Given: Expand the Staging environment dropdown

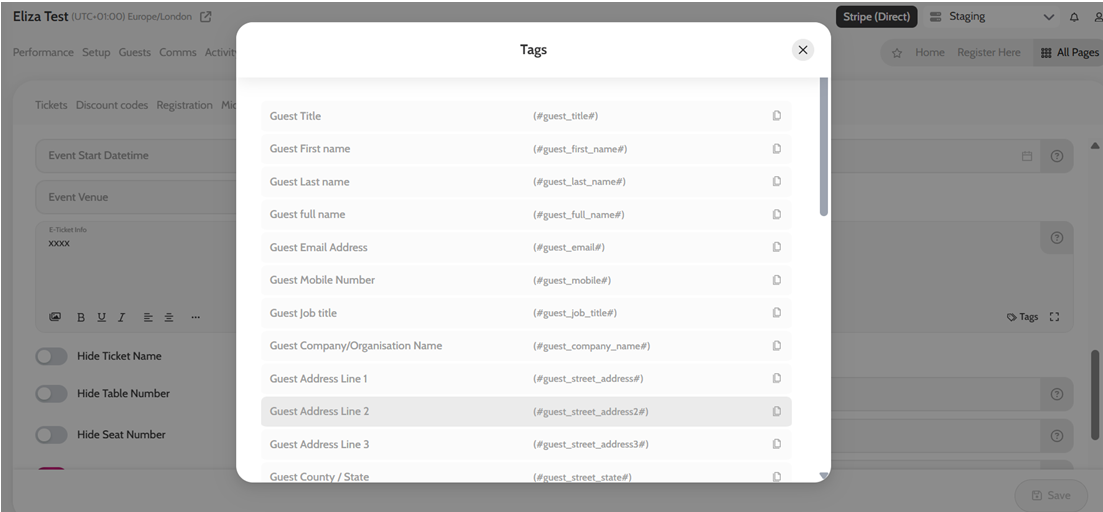Looking at the screenshot, I should pyautogui.click(x=1048, y=17).
